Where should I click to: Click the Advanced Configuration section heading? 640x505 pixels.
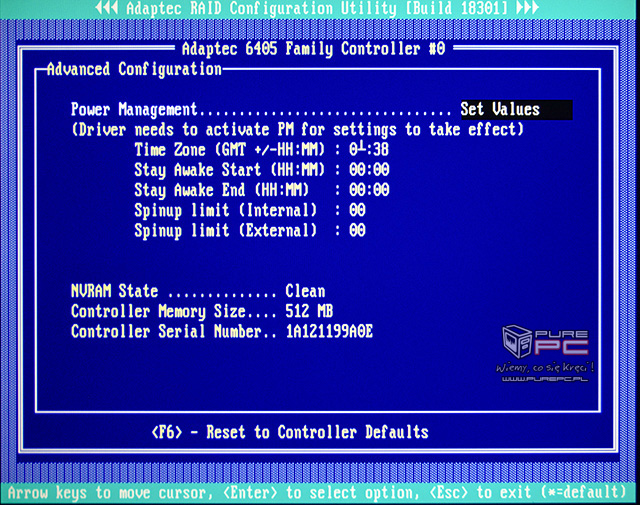tap(134, 69)
